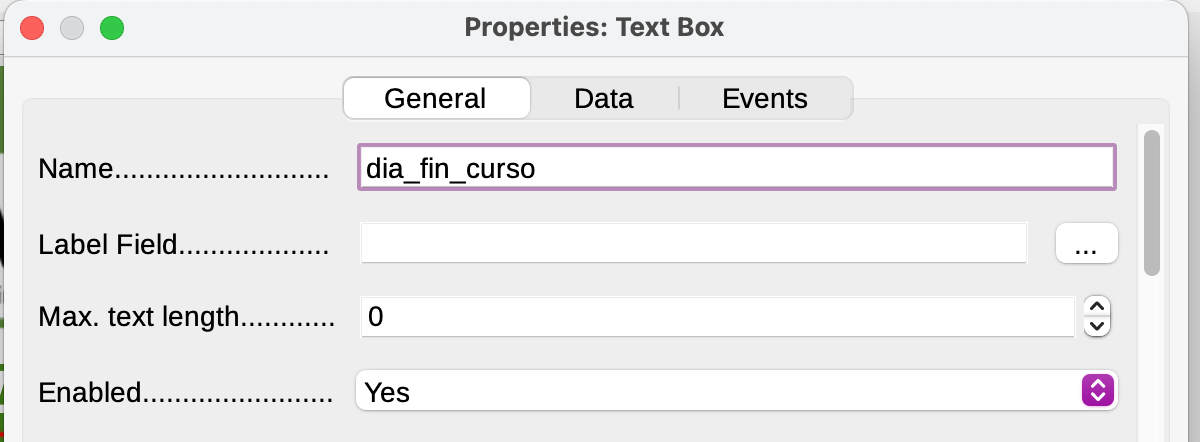Screen dimensions: 1200x442
Task: Open the Data tab
Action: pyautogui.click(x=603, y=98)
